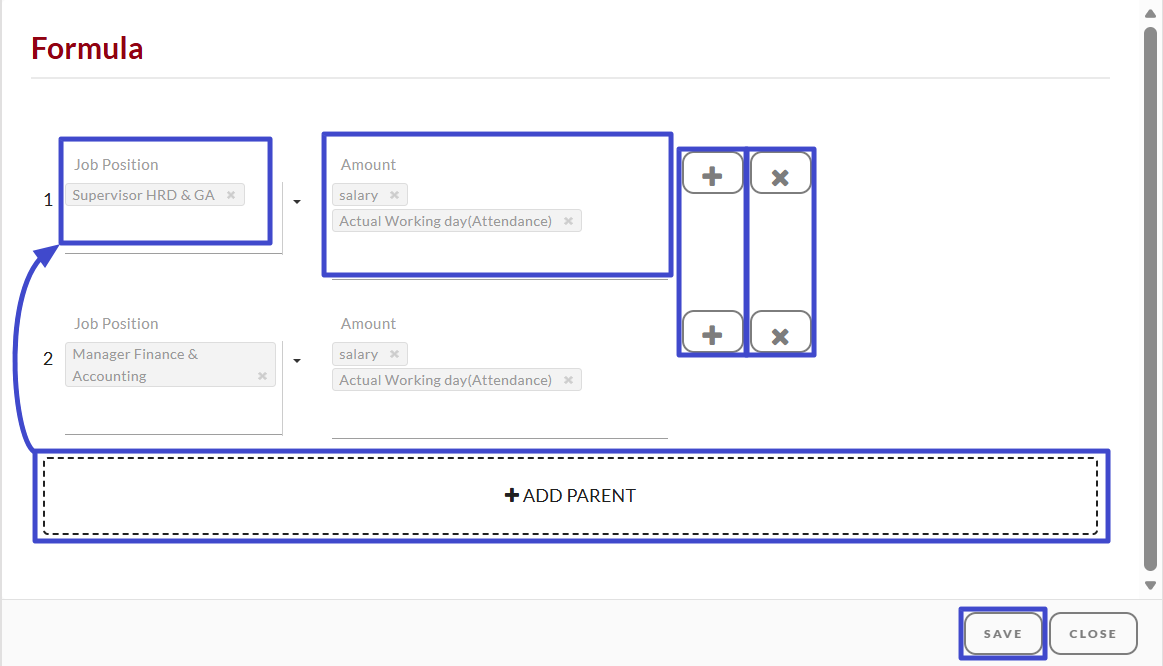The height and width of the screenshot is (666, 1163).
Task: Click the scrollbar up arrow
Action: coord(1150,13)
